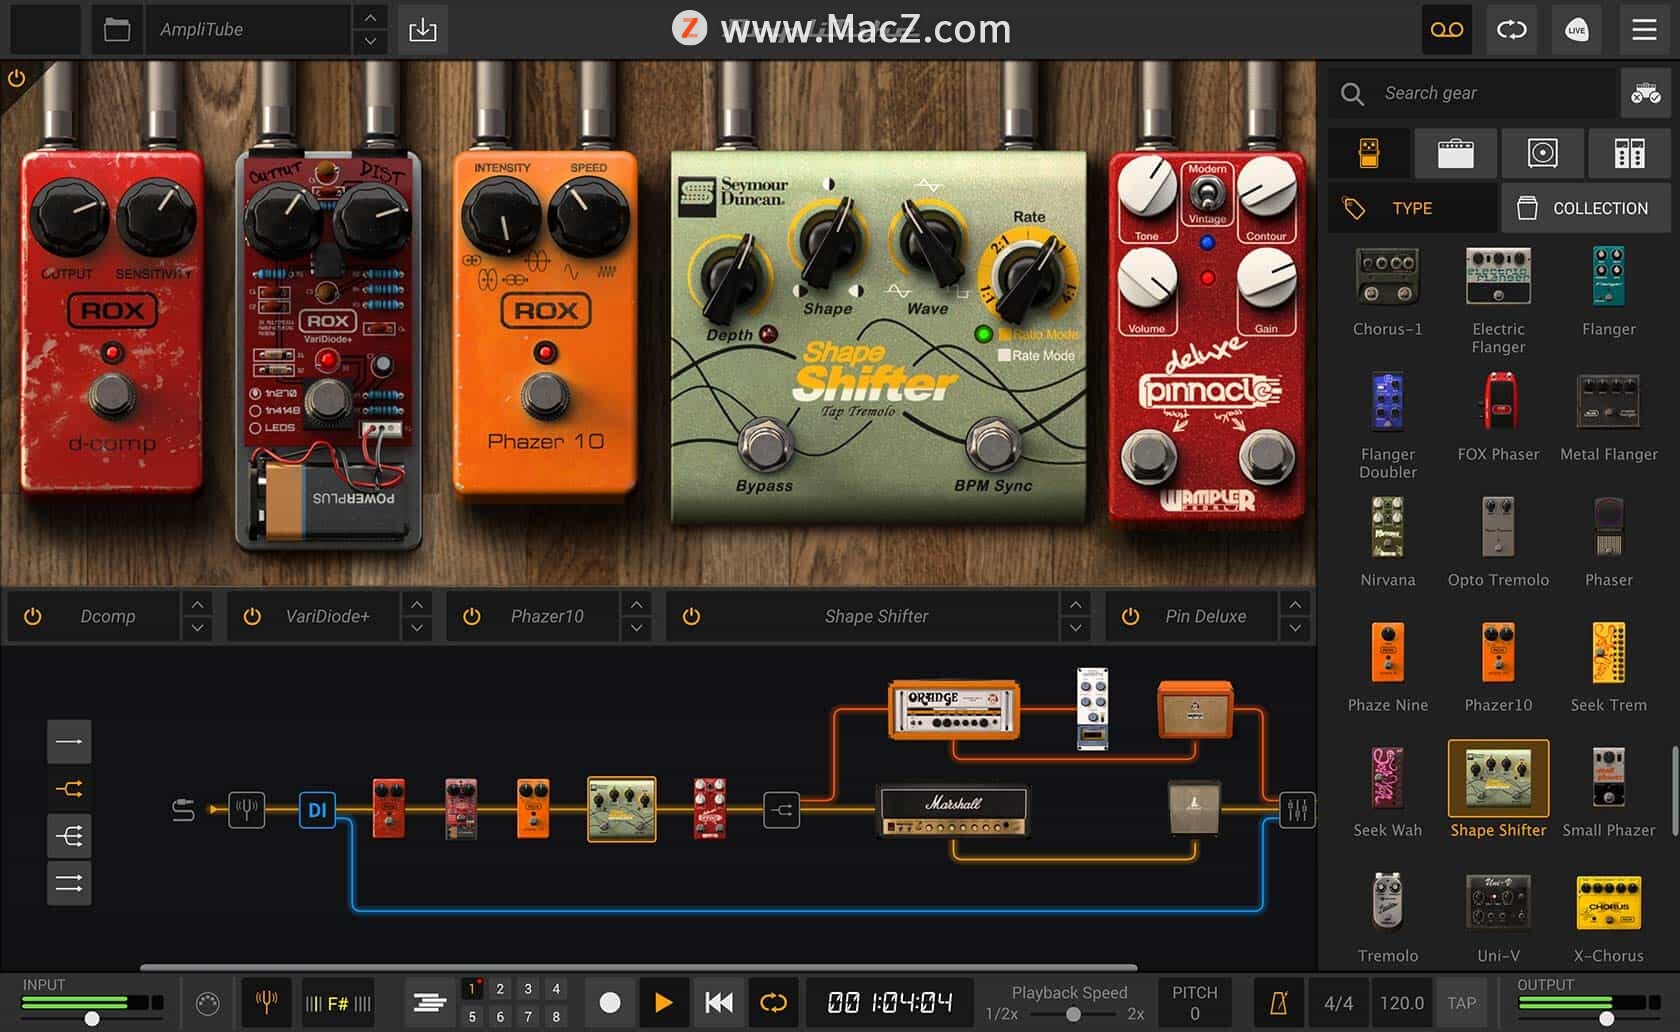The width and height of the screenshot is (1680, 1032).
Task: Load next preset with down arrow
Action: [370, 41]
